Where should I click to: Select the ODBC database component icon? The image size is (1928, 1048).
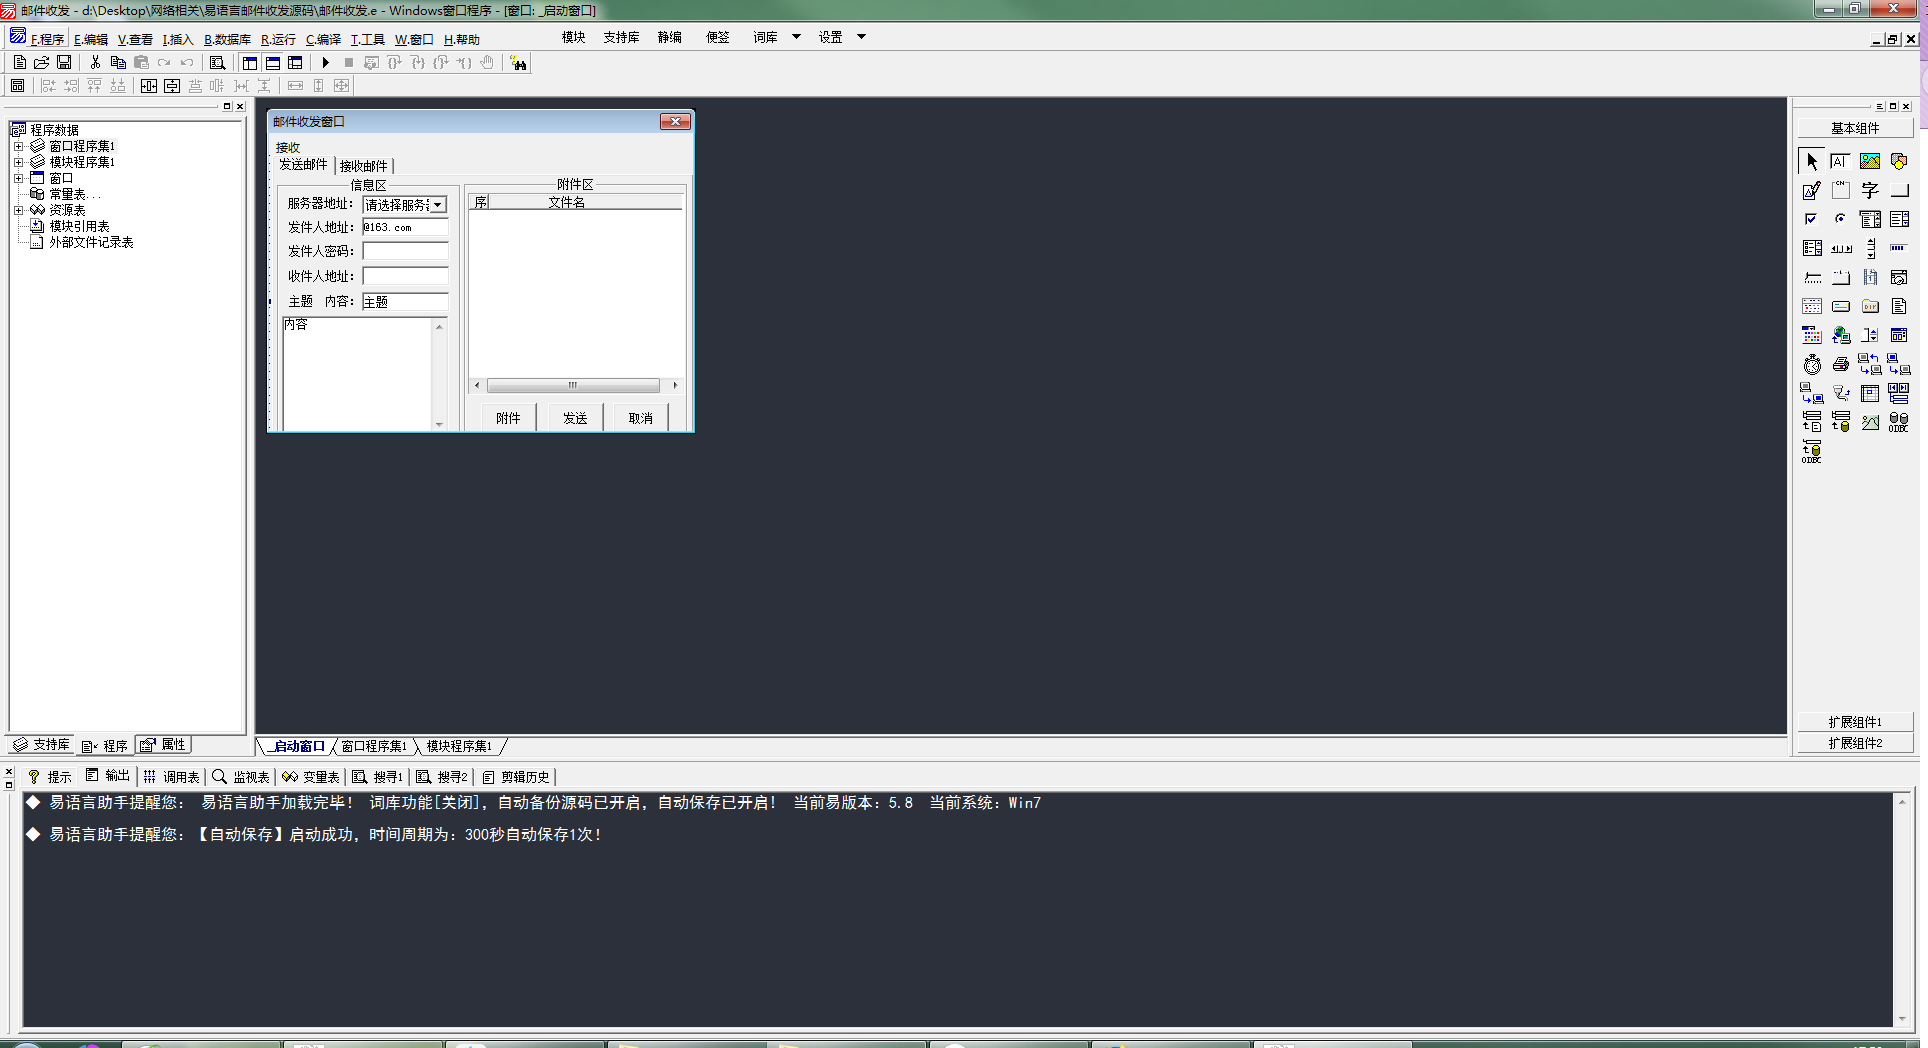click(1898, 423)
